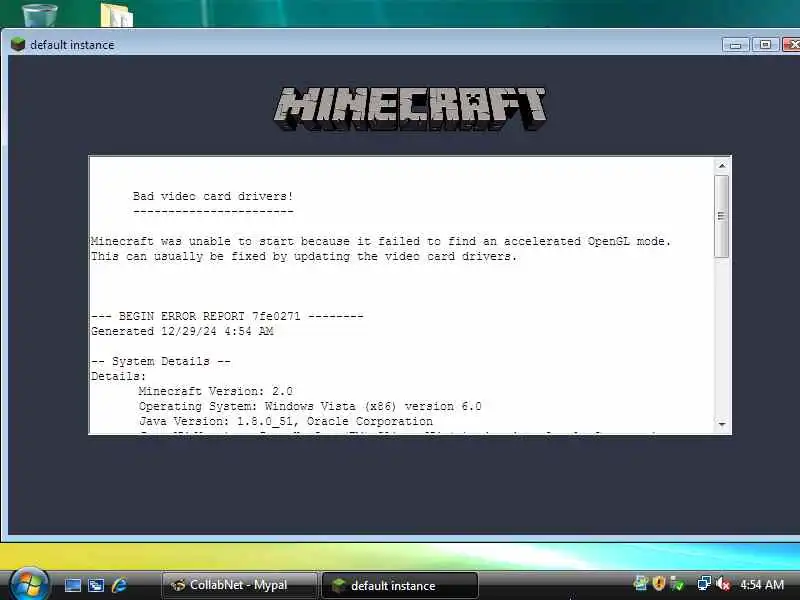Image resolution: width=800 pixels, height=600 pixels.
Task: Click the "Java Version: 1.8.0_51" line
Action: click(x=285, y=421)
